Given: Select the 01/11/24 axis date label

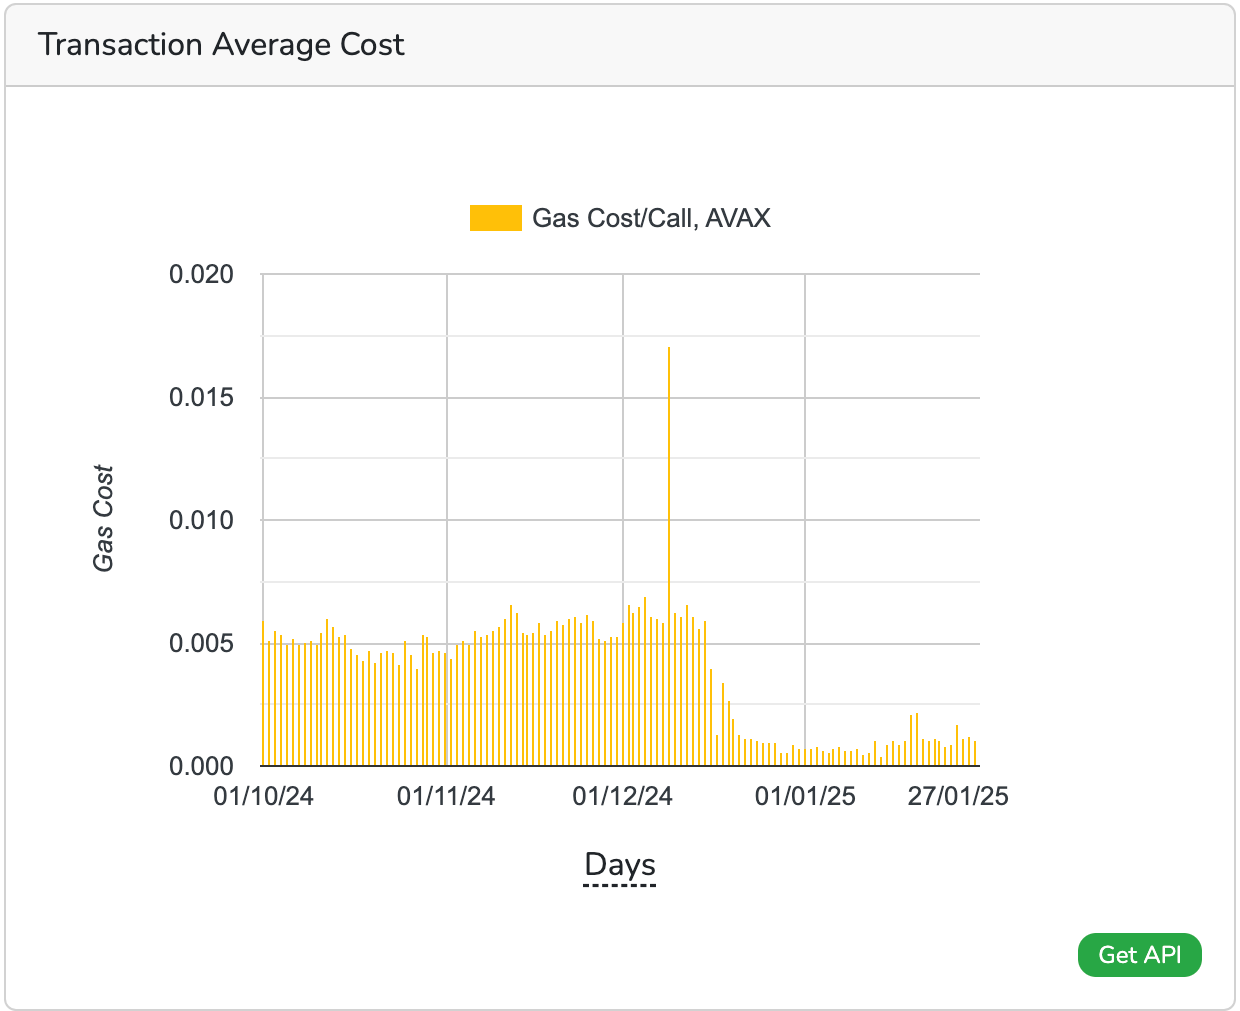Looking at the screenshot, I should click(446, 797).
